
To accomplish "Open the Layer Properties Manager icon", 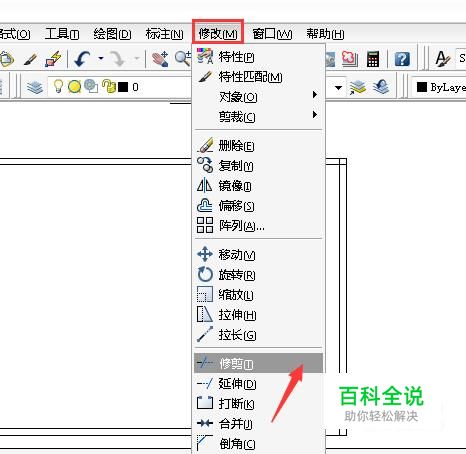I will coord(35,87).
